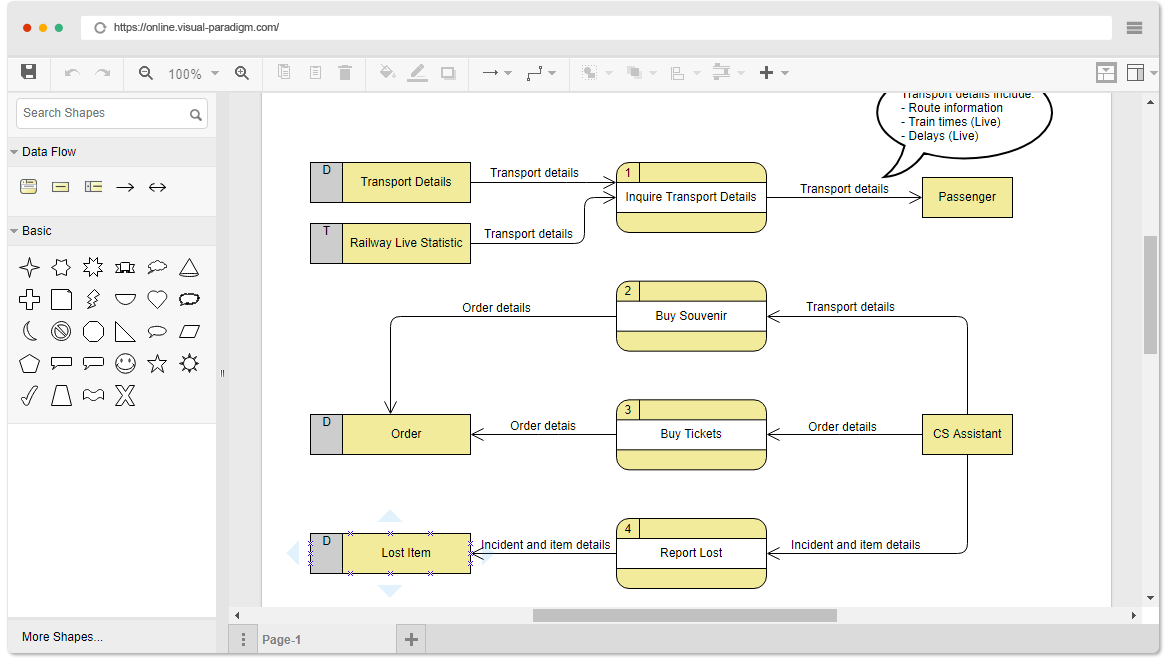Screen dimensions: 1170x665
Task: Select the Data Flow arrow tool
Action: [124, 186]
